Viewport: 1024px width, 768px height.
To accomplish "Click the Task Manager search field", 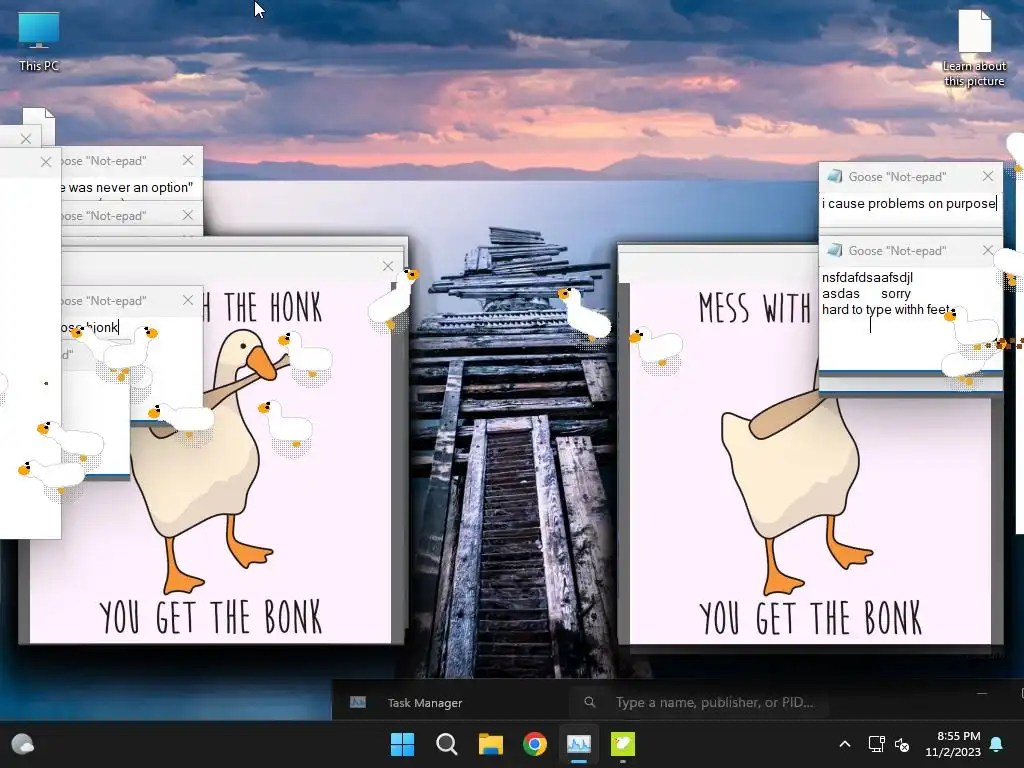I will pos(699,702).
